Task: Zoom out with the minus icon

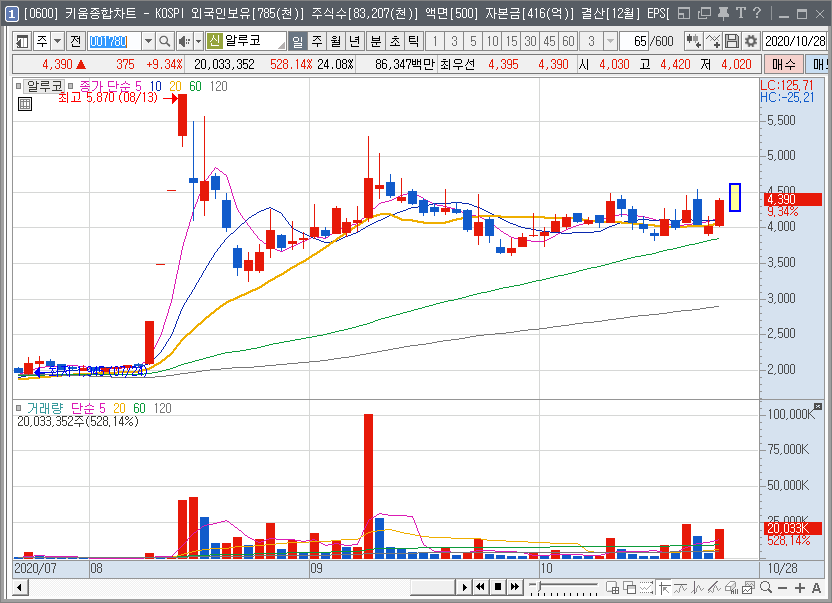Action: click(783, 588)
